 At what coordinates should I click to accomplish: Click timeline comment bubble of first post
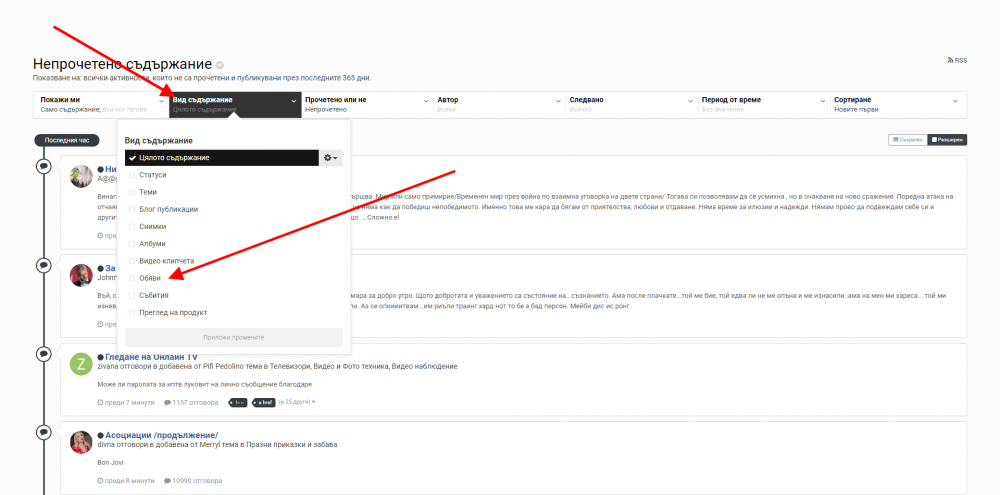(43, 166)
